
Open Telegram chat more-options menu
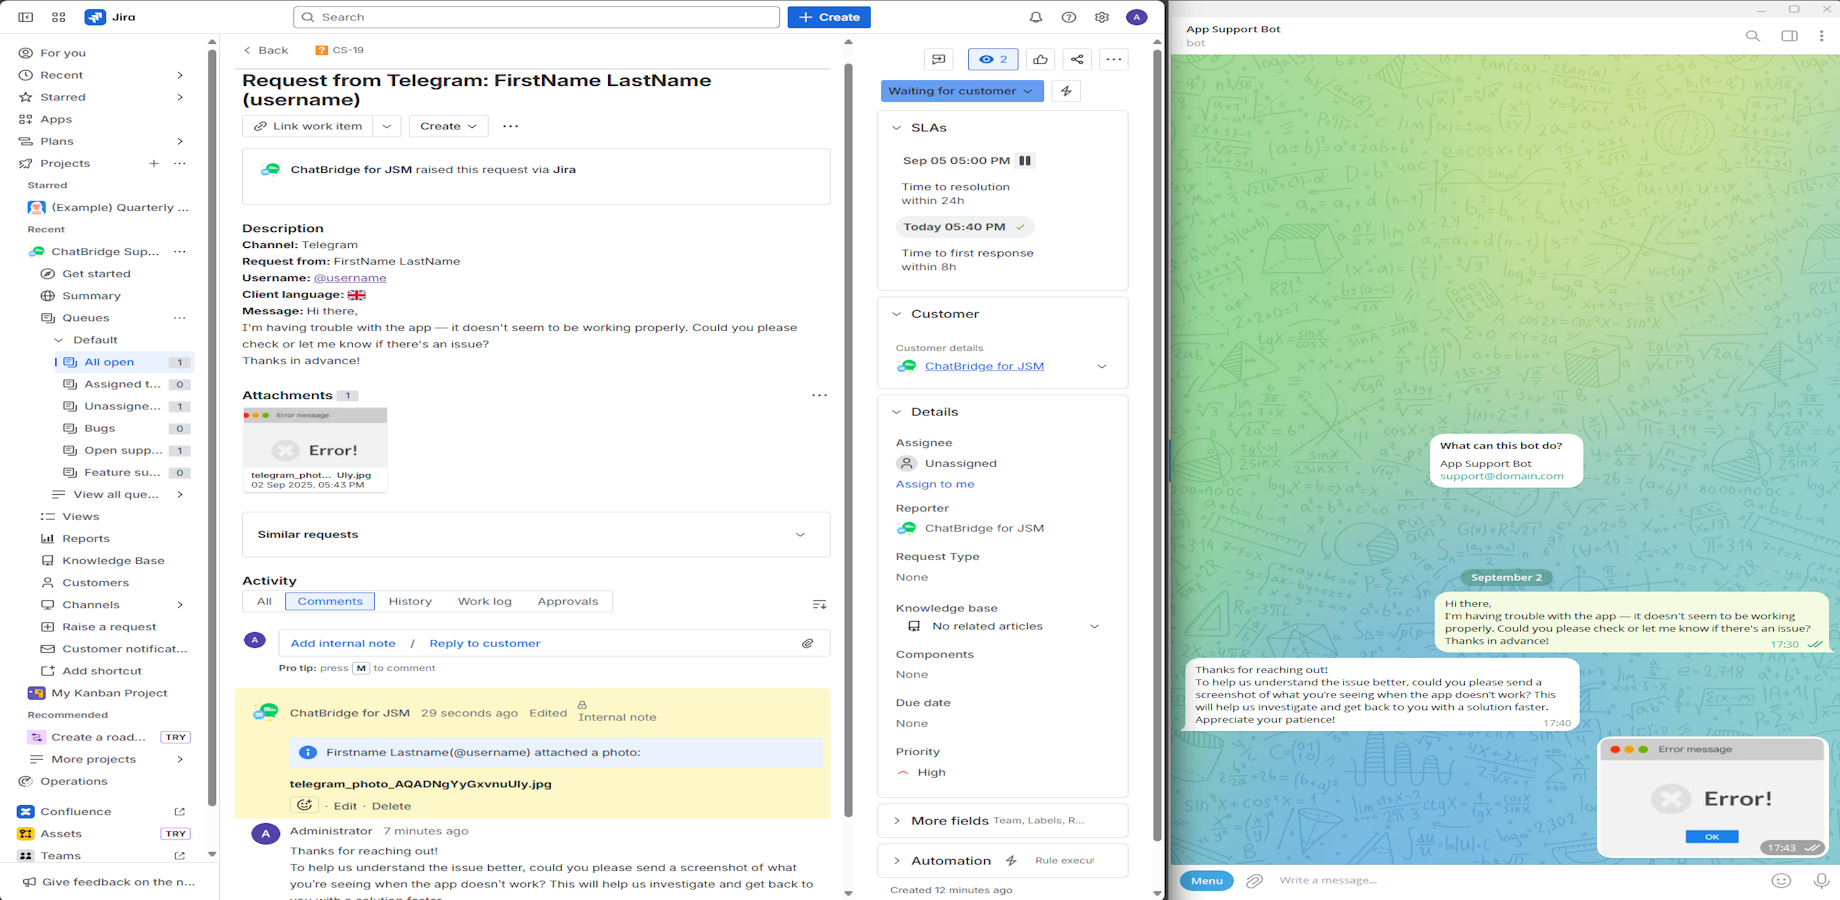click(x=1821, y=36)
